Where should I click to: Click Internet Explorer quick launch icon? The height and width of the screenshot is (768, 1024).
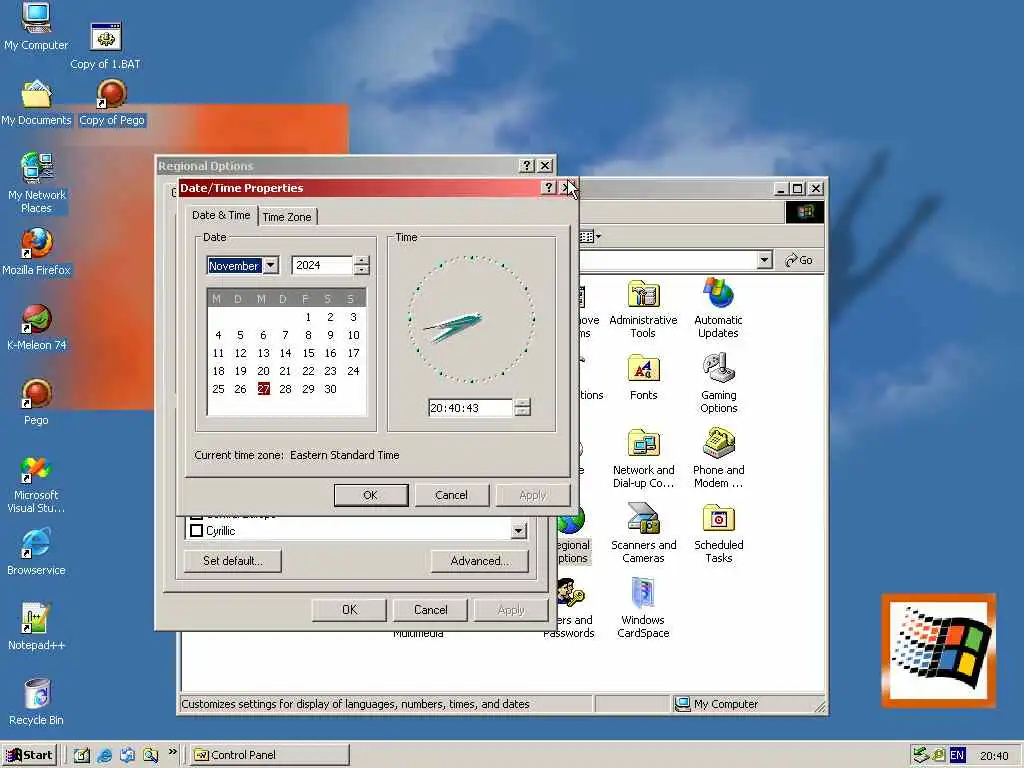(x=104, y=755)
